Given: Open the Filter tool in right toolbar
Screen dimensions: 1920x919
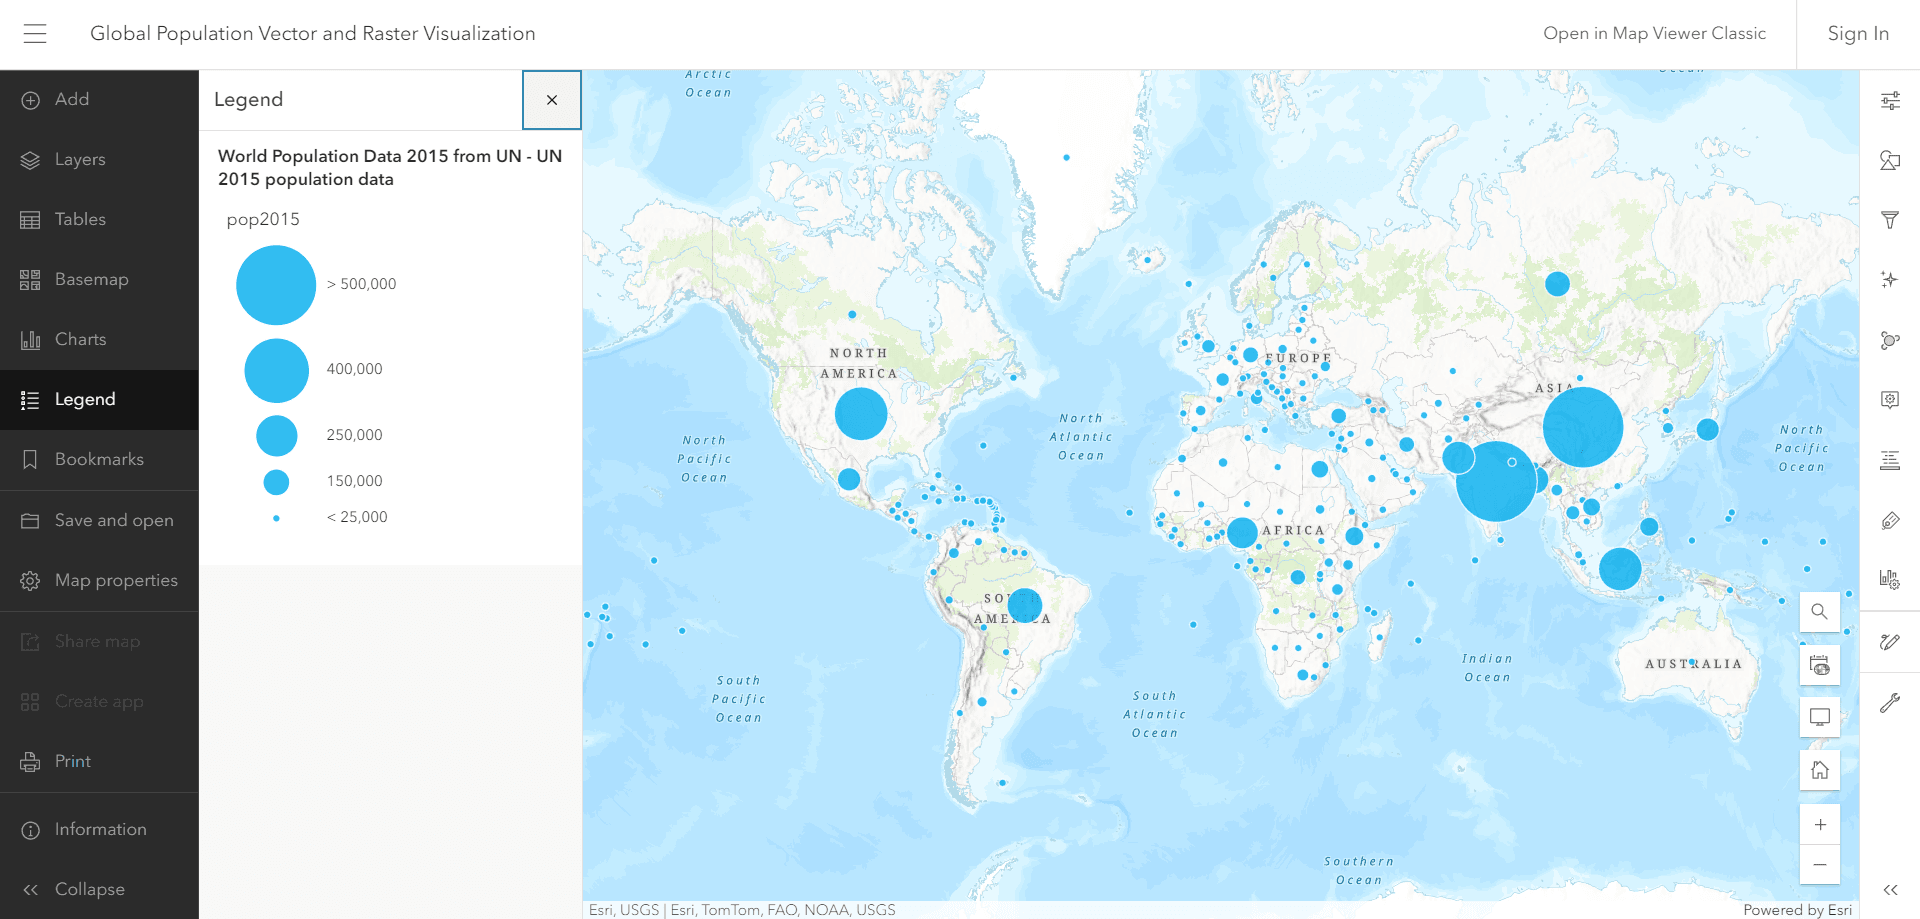Looking at the screenshot, I should click(x=1889, y=220).
